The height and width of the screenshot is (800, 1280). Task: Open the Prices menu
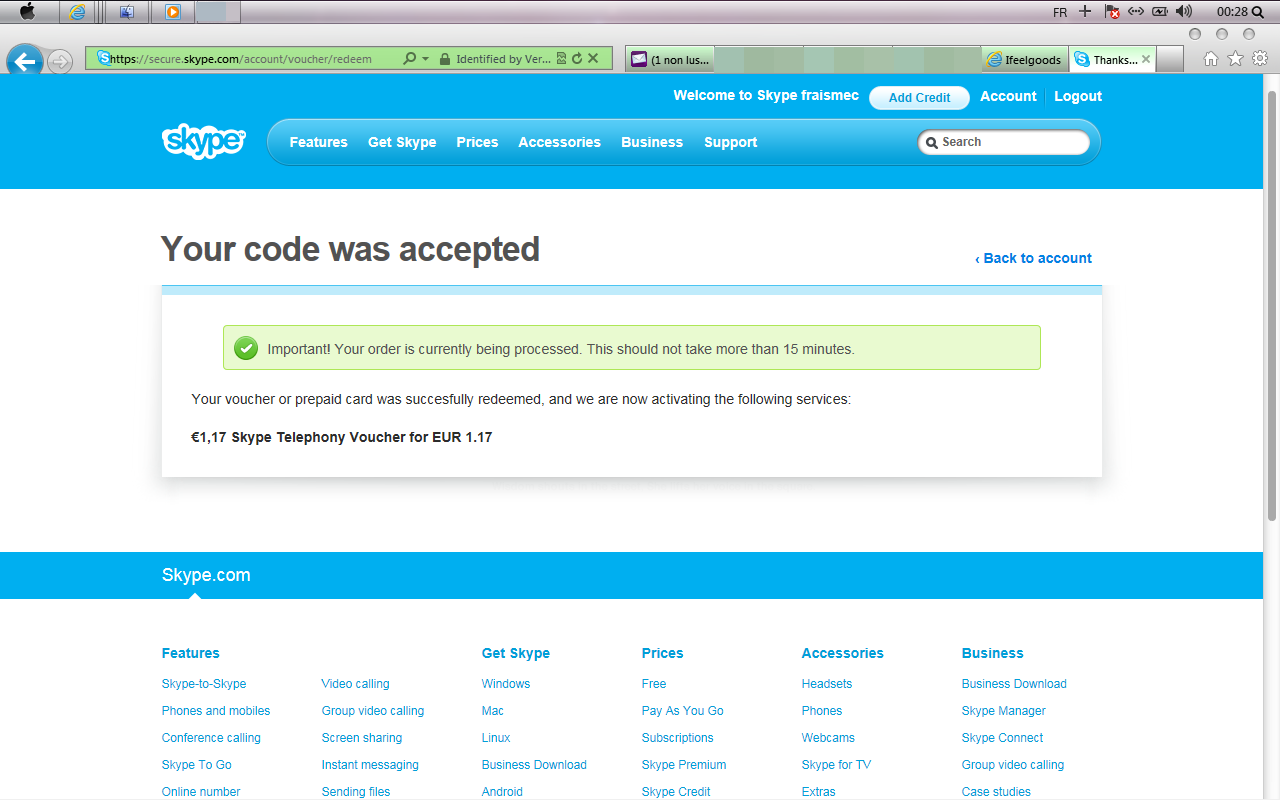click(x=477, y=142)
